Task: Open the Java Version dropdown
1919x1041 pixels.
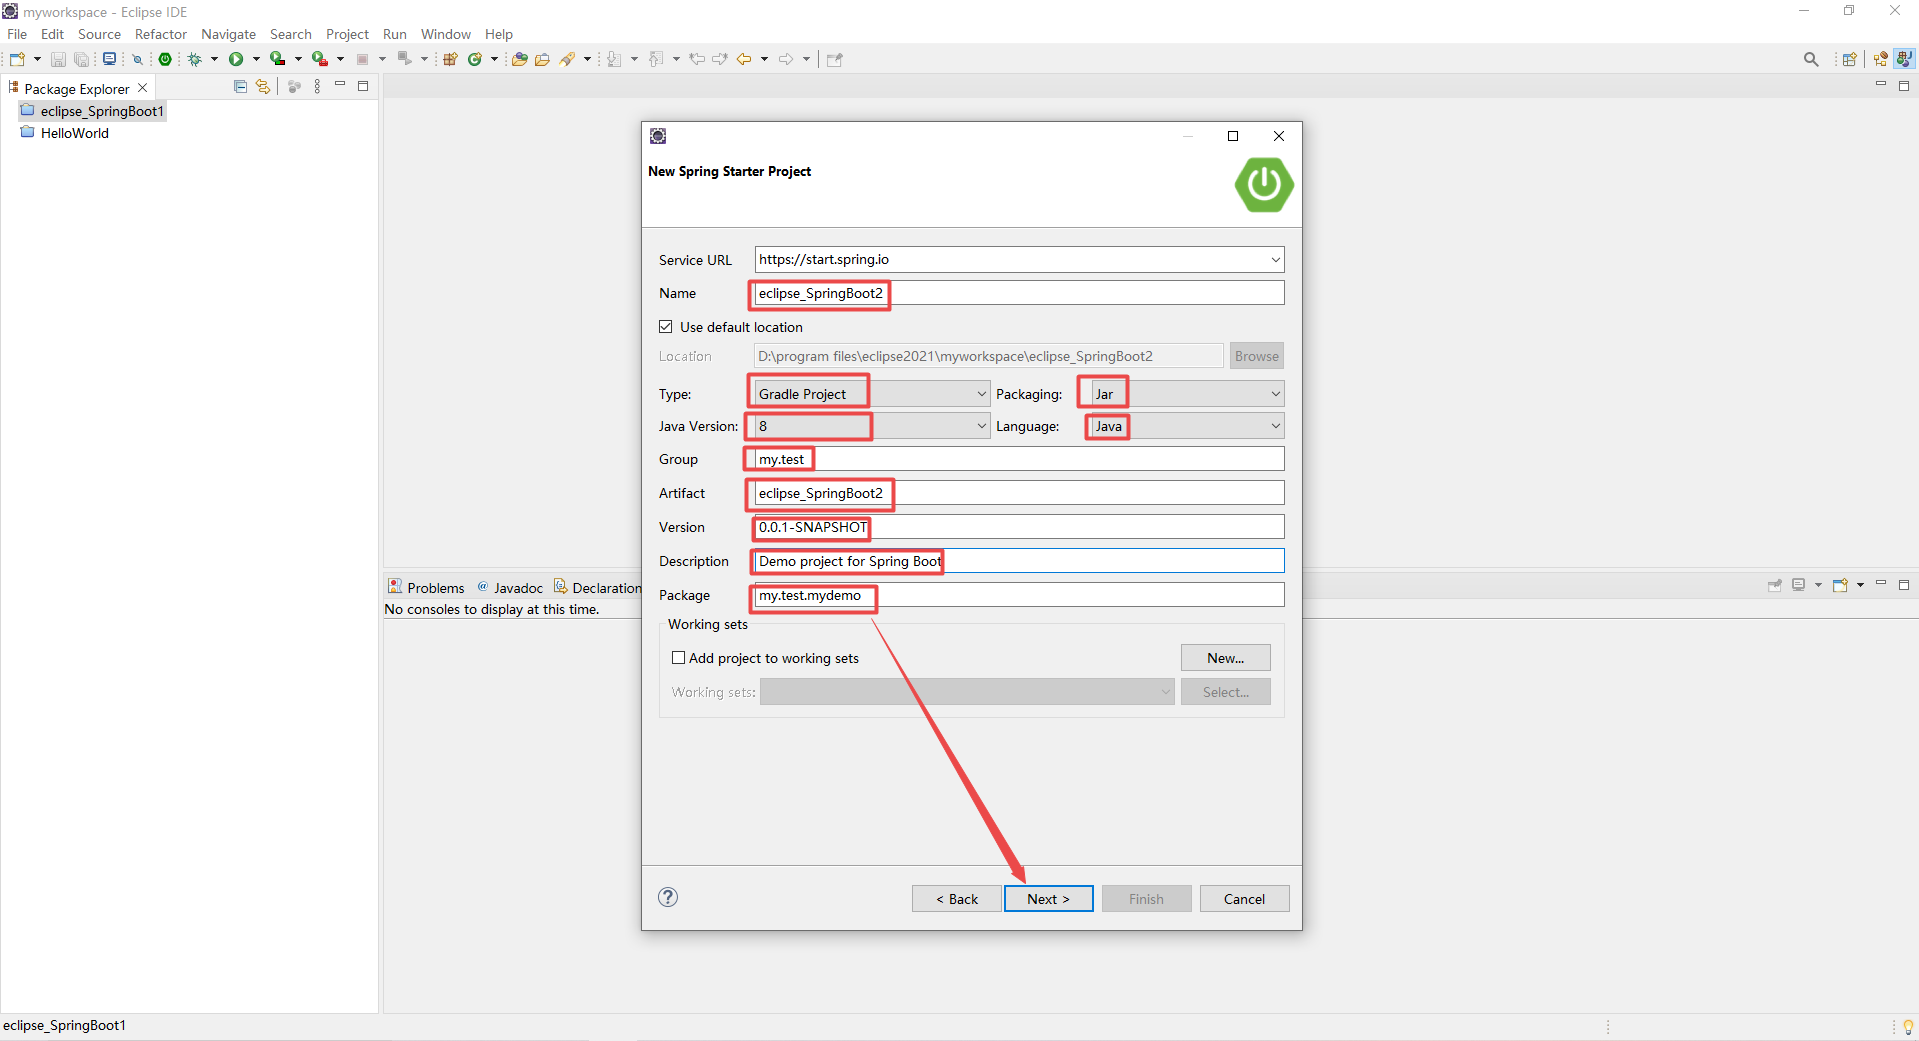Action: click(x=981, y=426)
